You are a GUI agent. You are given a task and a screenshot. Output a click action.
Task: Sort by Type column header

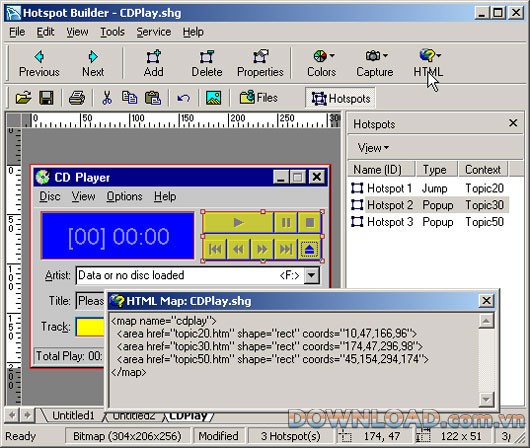tap(436, 169)
